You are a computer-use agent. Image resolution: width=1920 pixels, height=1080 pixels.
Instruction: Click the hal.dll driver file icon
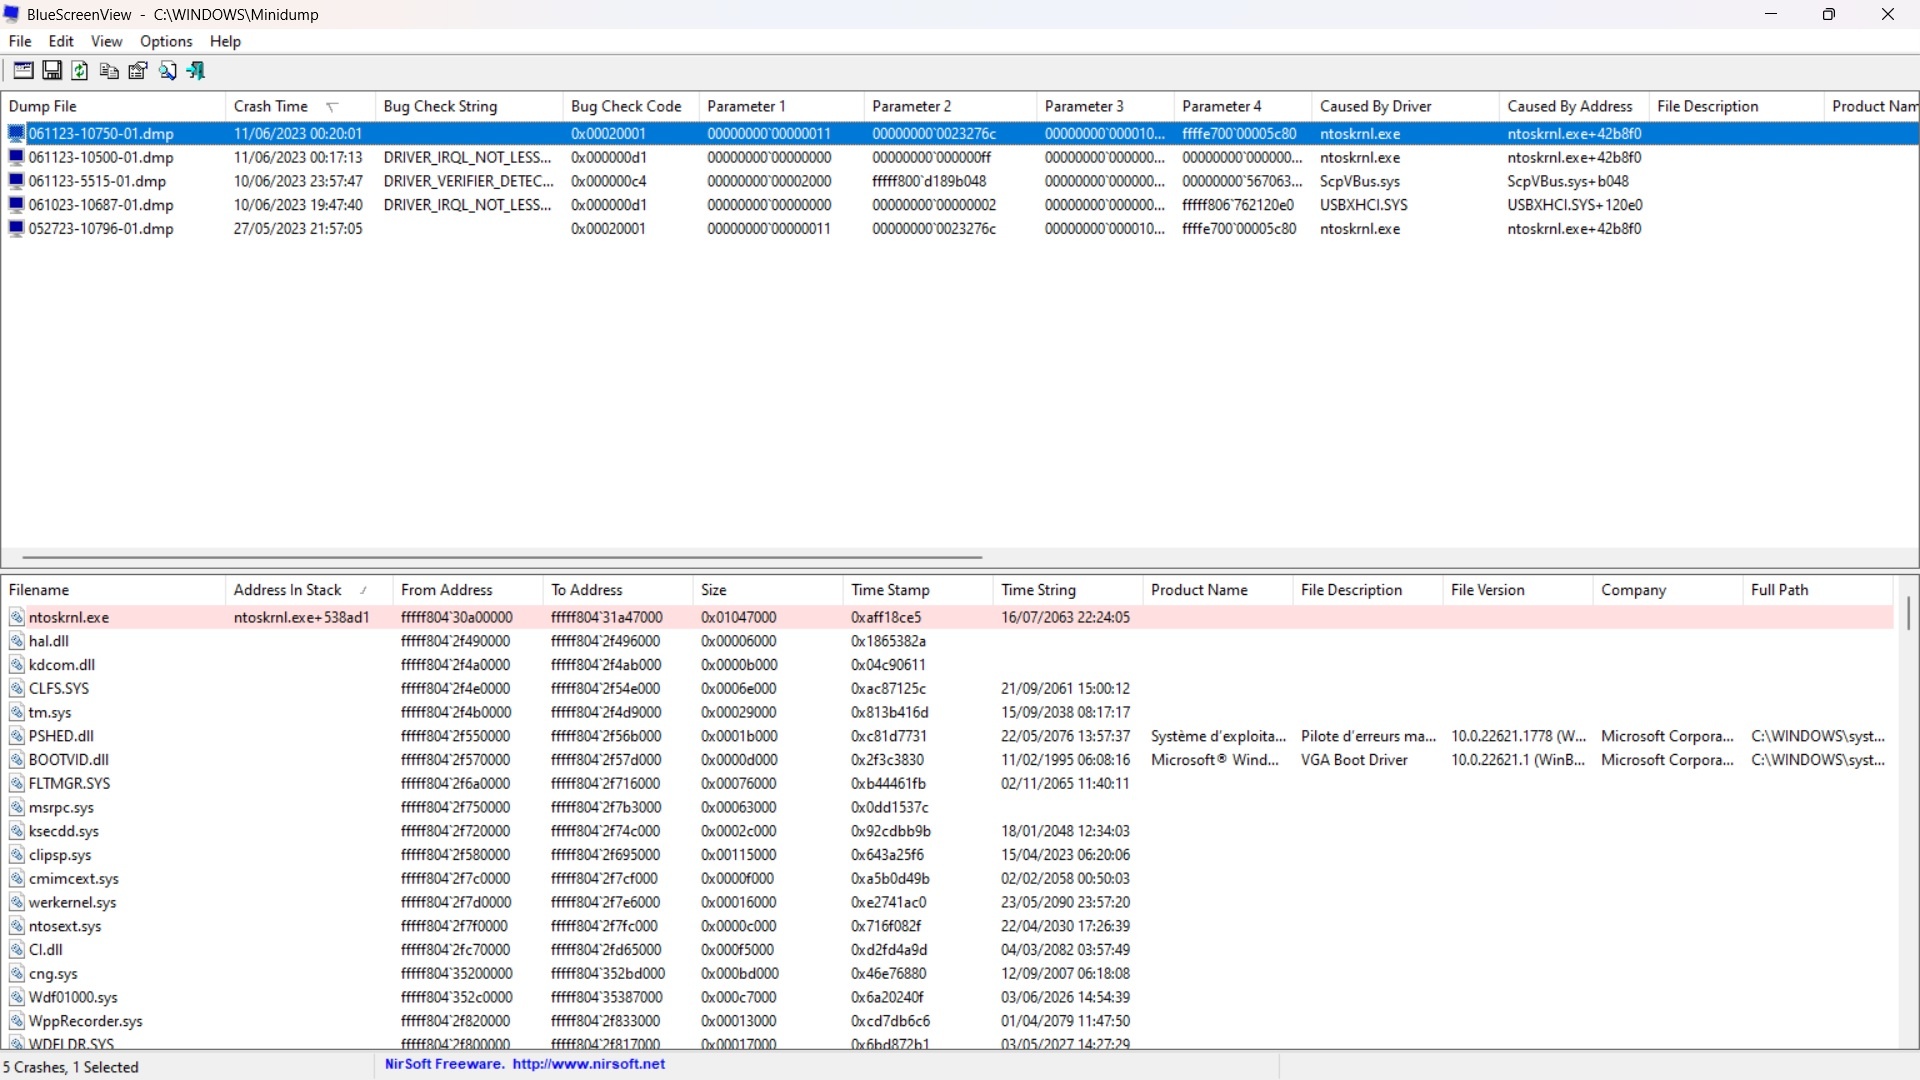point(16,641)
